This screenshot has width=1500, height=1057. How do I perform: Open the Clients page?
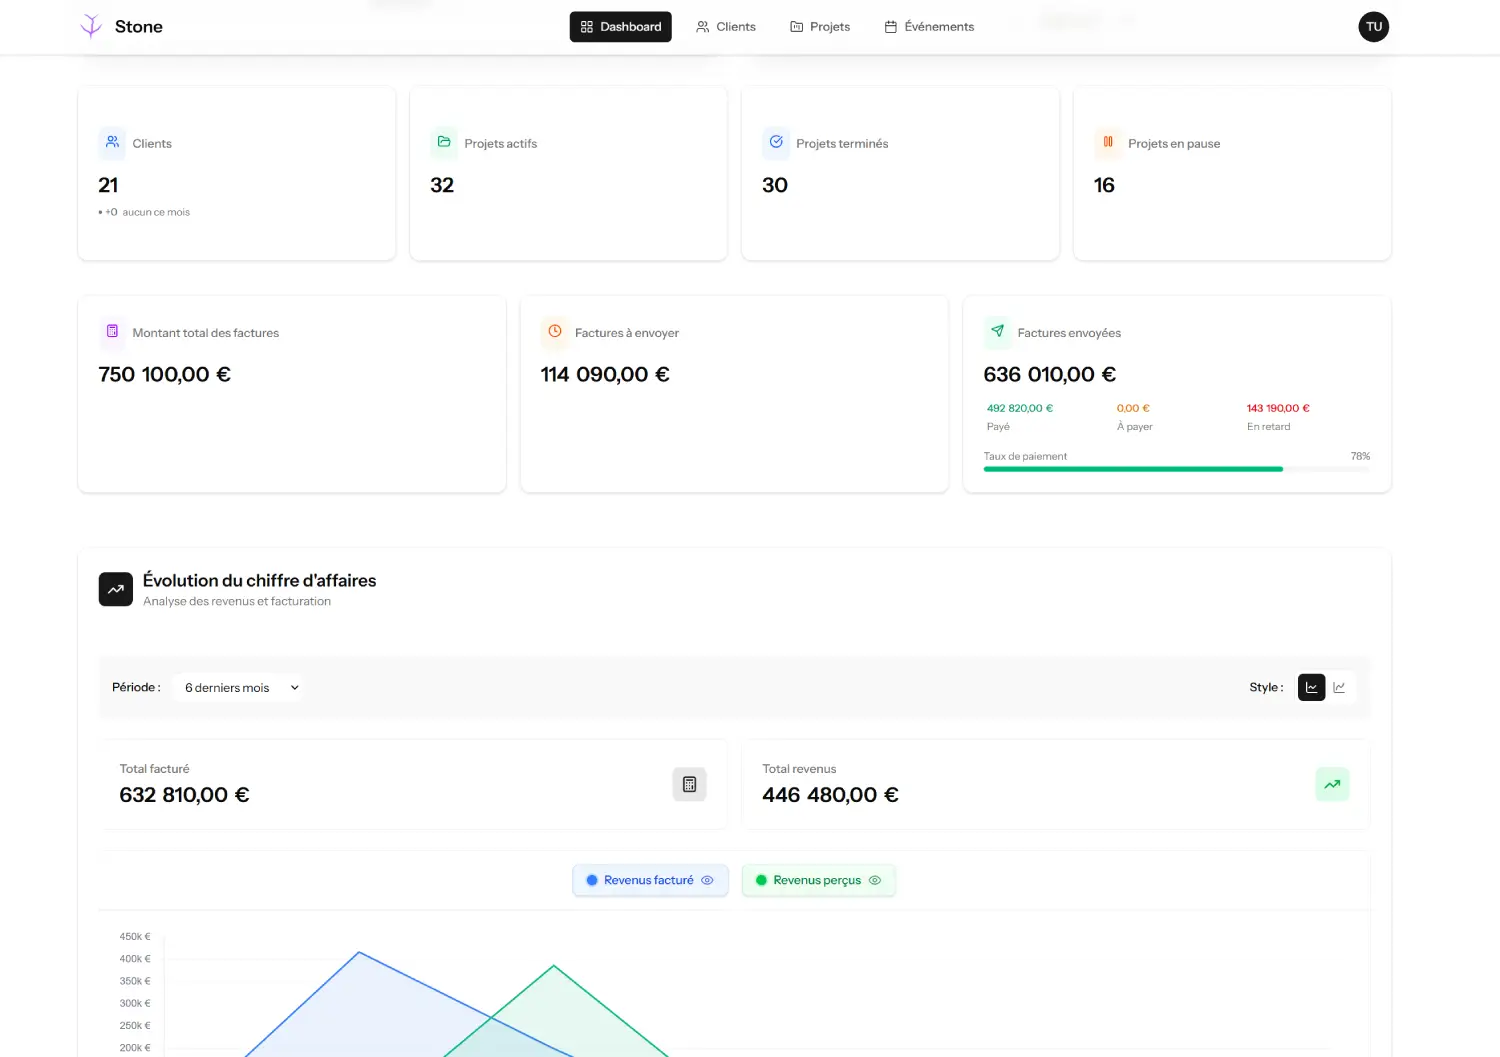(726, 27)
